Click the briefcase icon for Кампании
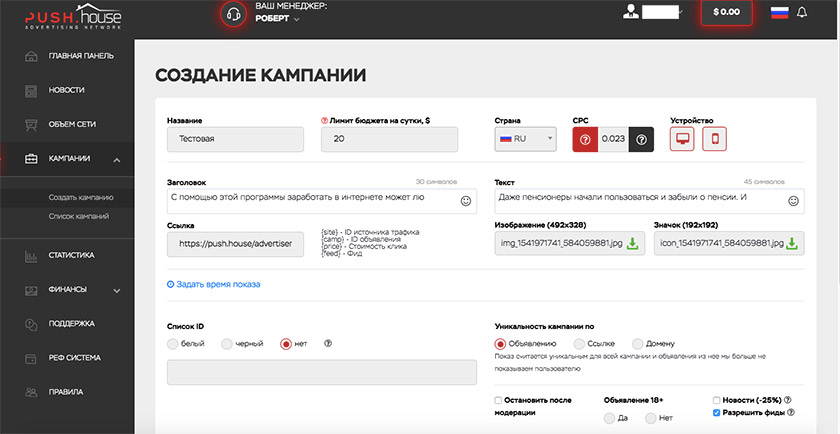840x434 pixels. coord(31,159)
